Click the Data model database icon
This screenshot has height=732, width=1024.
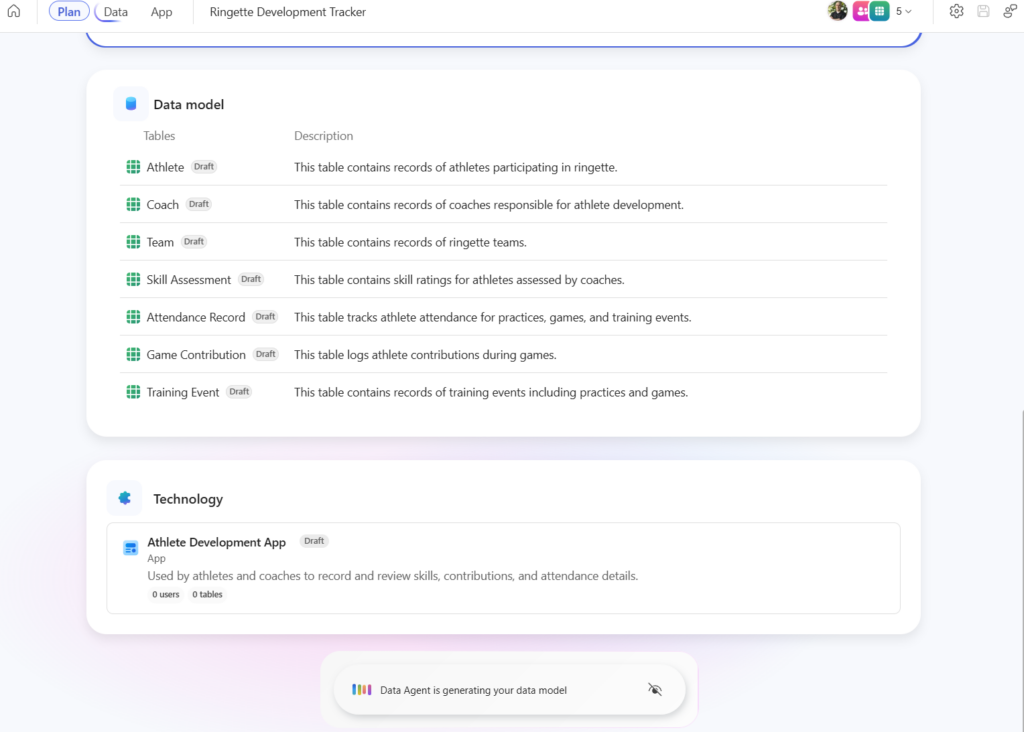point(130,104)
